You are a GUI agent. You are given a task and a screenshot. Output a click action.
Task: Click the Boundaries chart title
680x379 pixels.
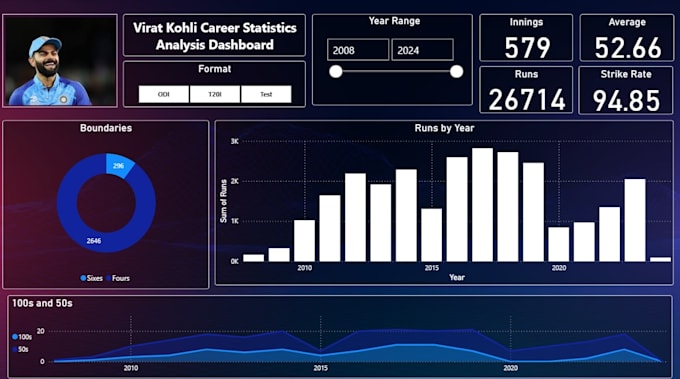[106, 128]
